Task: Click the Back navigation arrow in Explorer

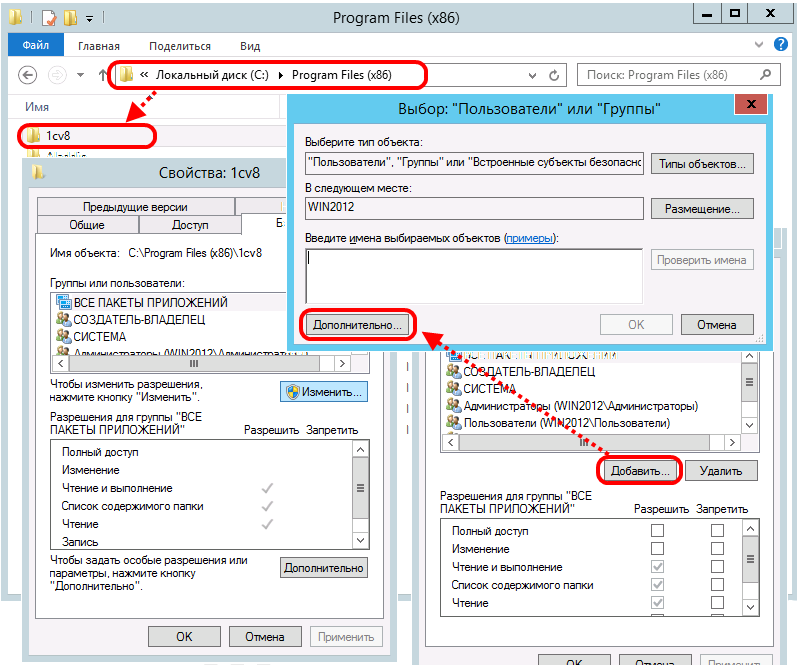Action: 28,75
